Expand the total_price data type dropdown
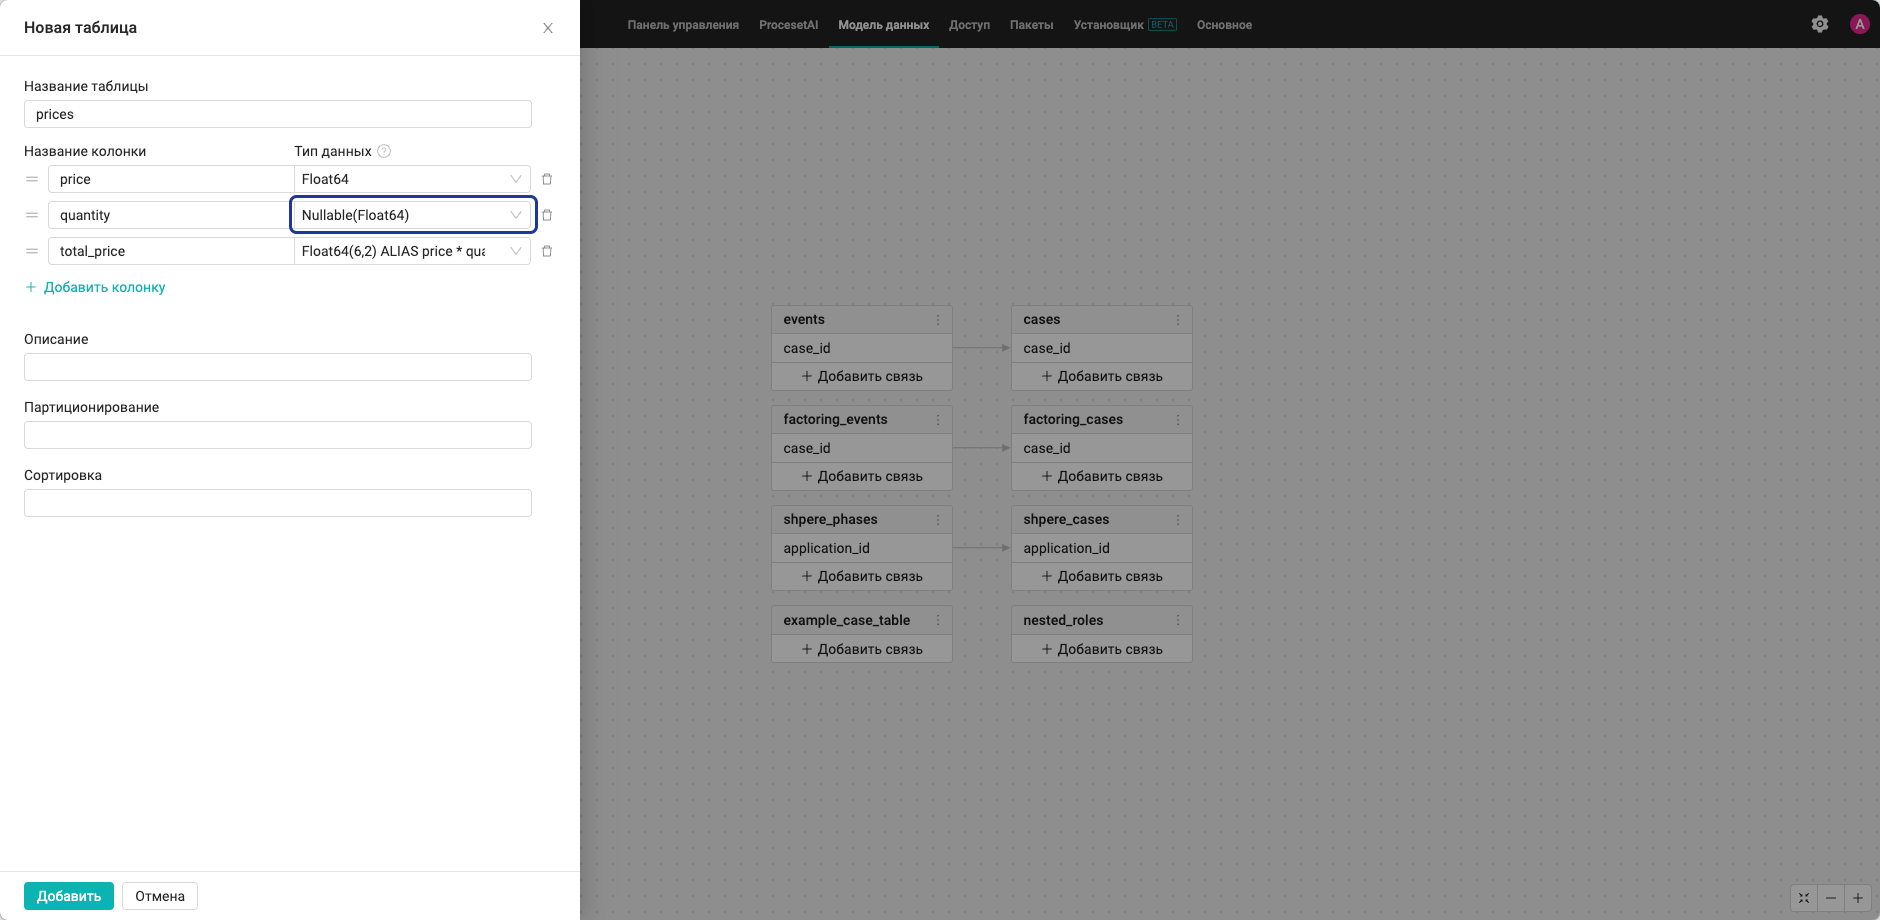This screenshot has width=1880, height=920. 412,251
